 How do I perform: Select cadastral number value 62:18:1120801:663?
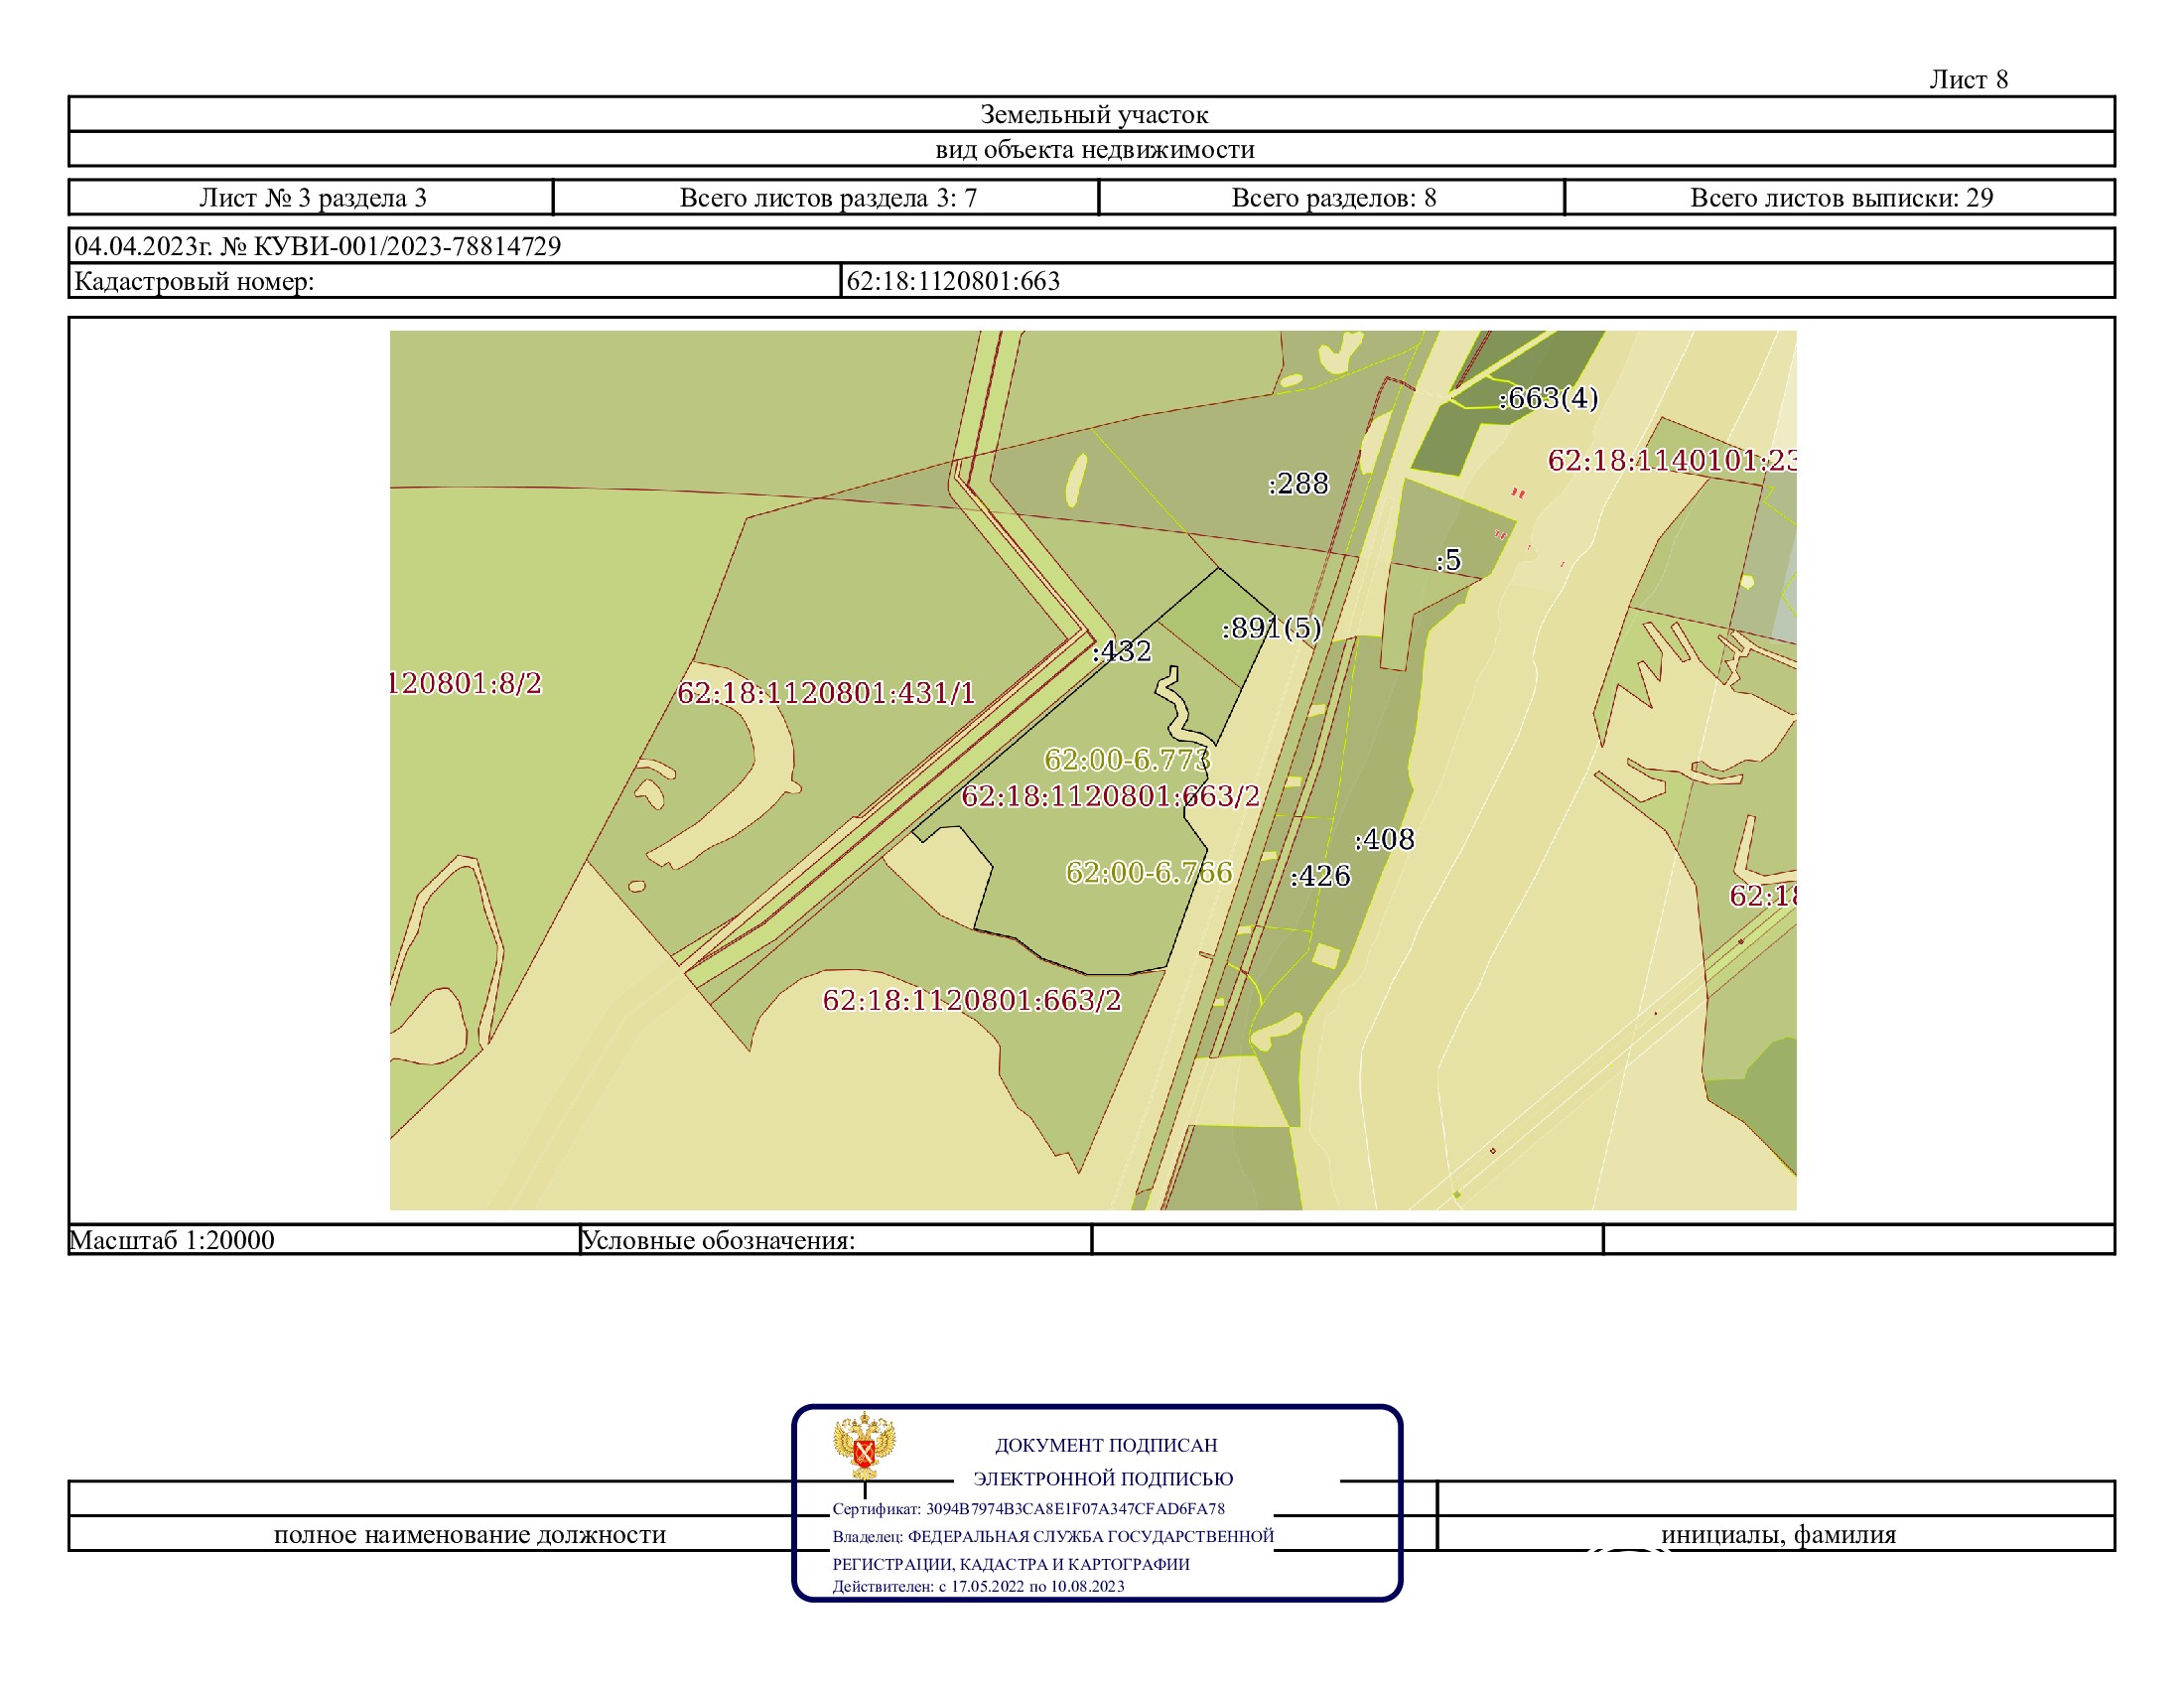pyautogui.click(x=953, y=282)
